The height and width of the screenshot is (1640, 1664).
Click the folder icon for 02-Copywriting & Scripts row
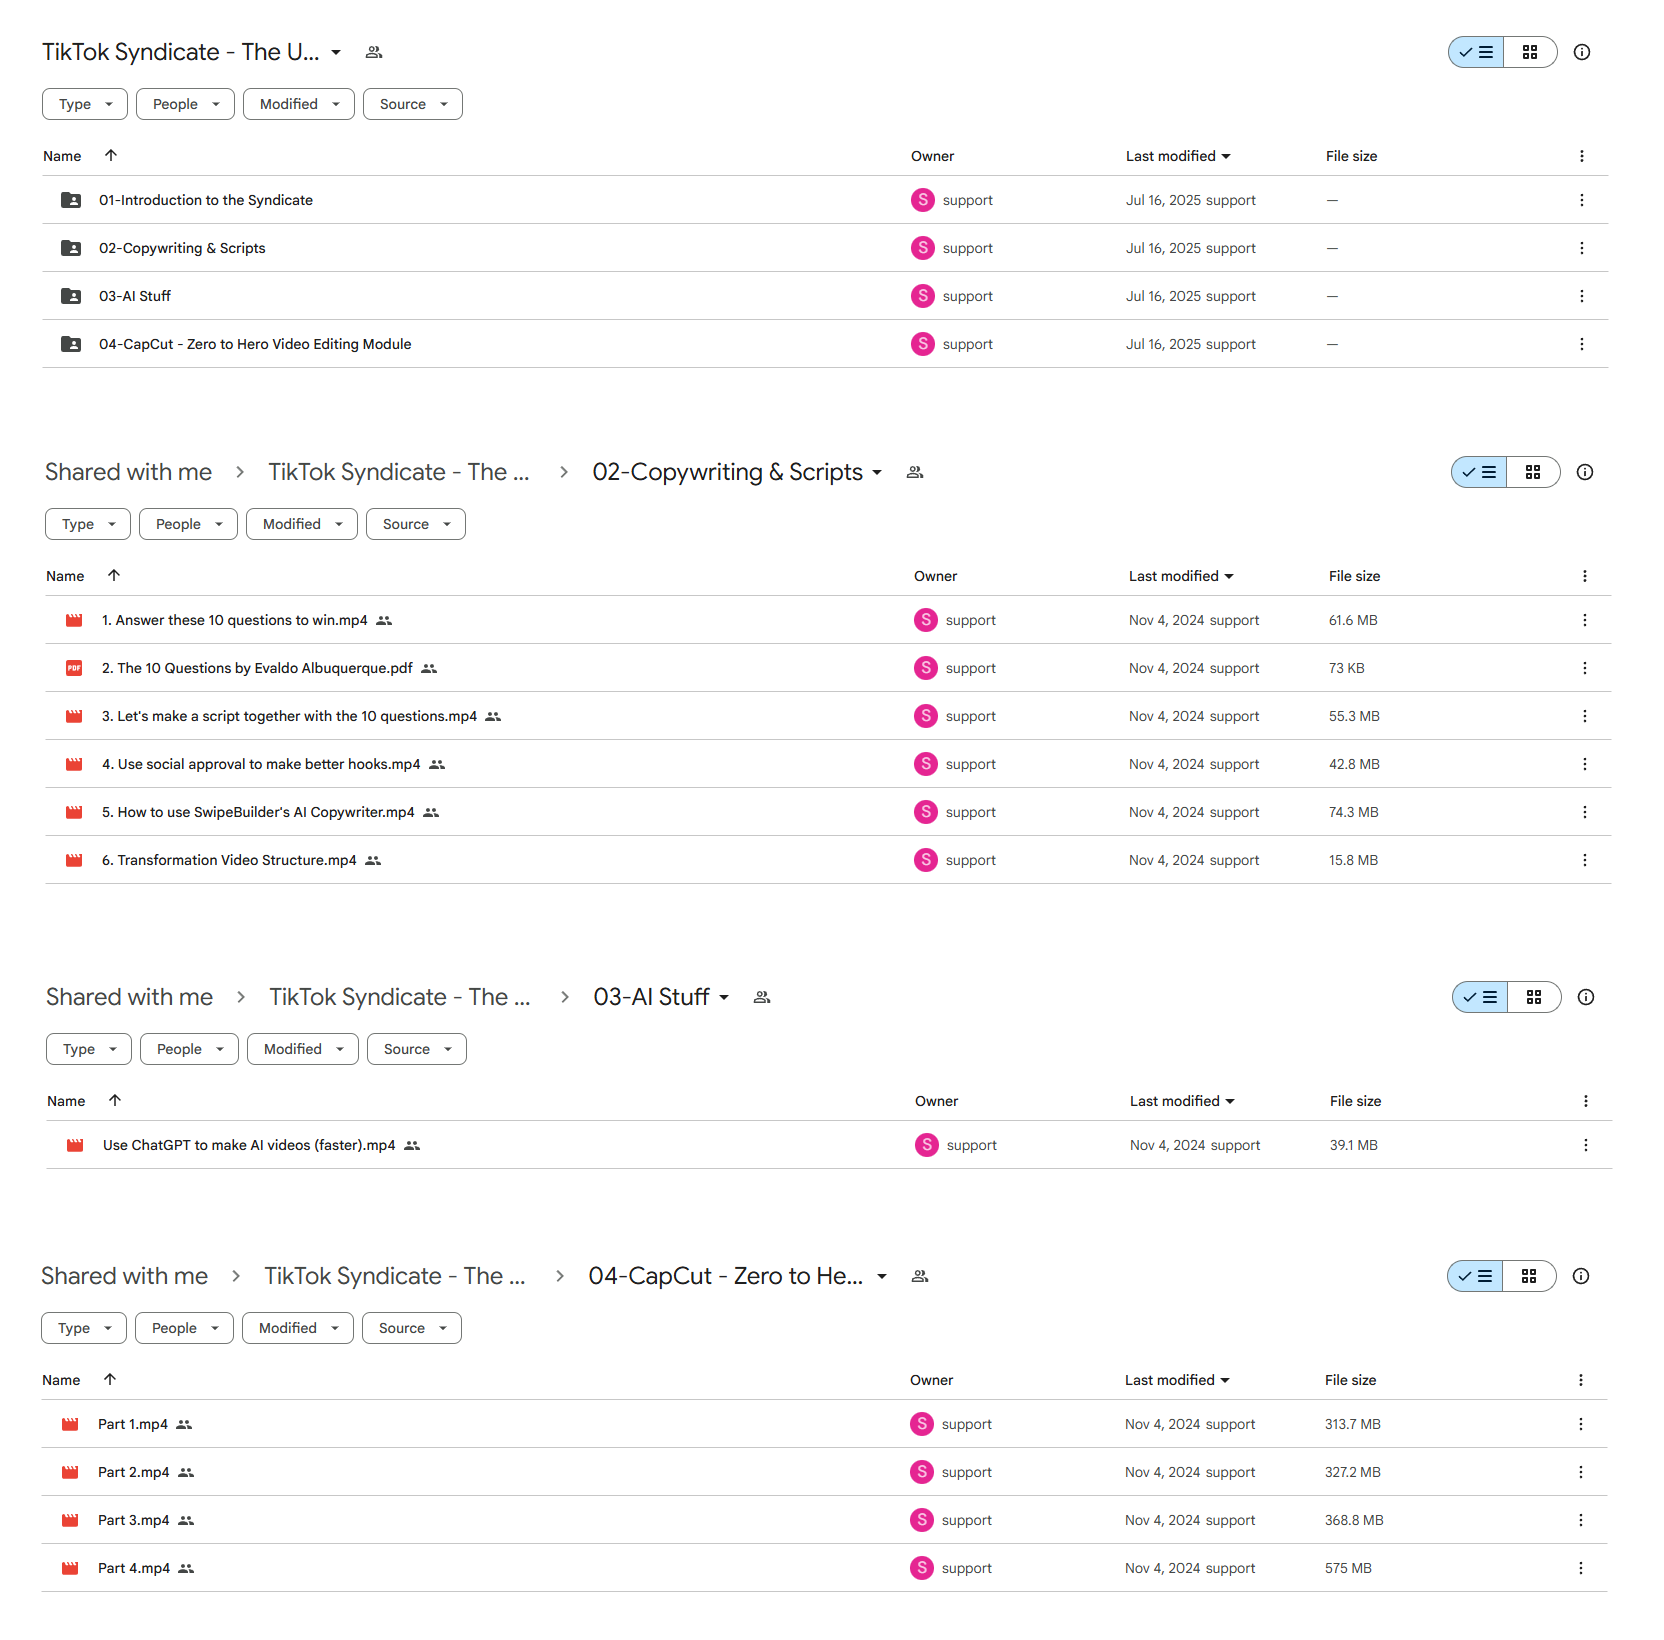(71, 248)
